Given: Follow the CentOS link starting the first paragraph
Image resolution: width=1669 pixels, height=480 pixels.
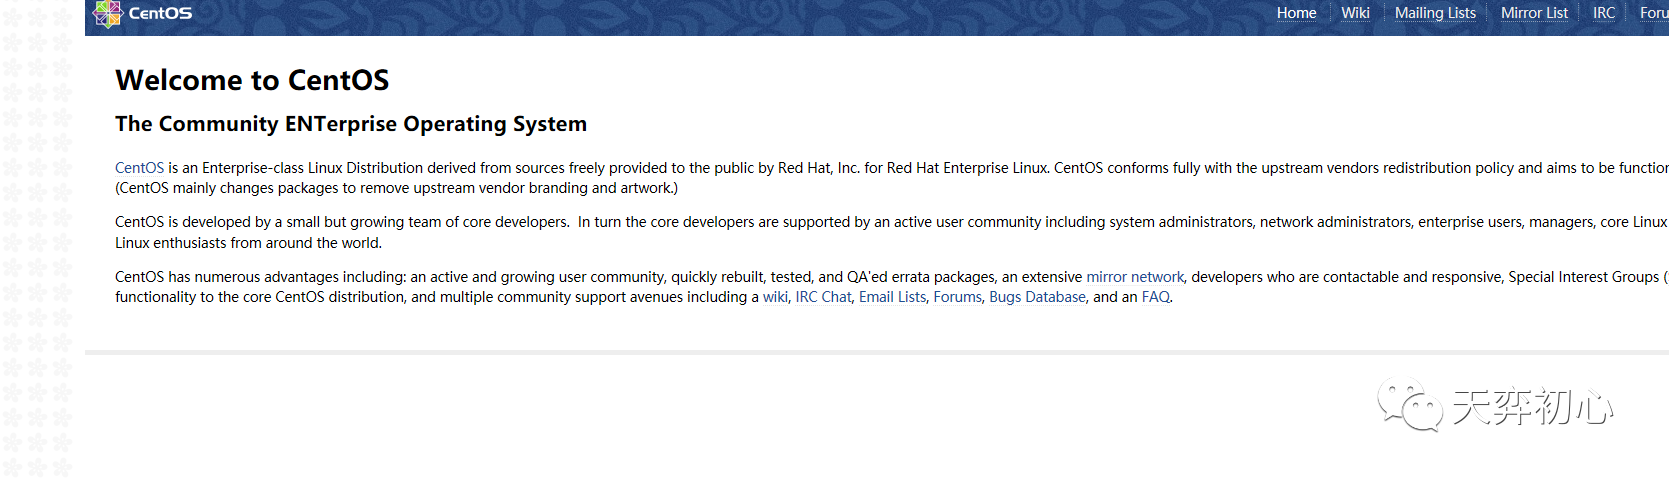Looking at the screenshot, I should click(139, 168).
